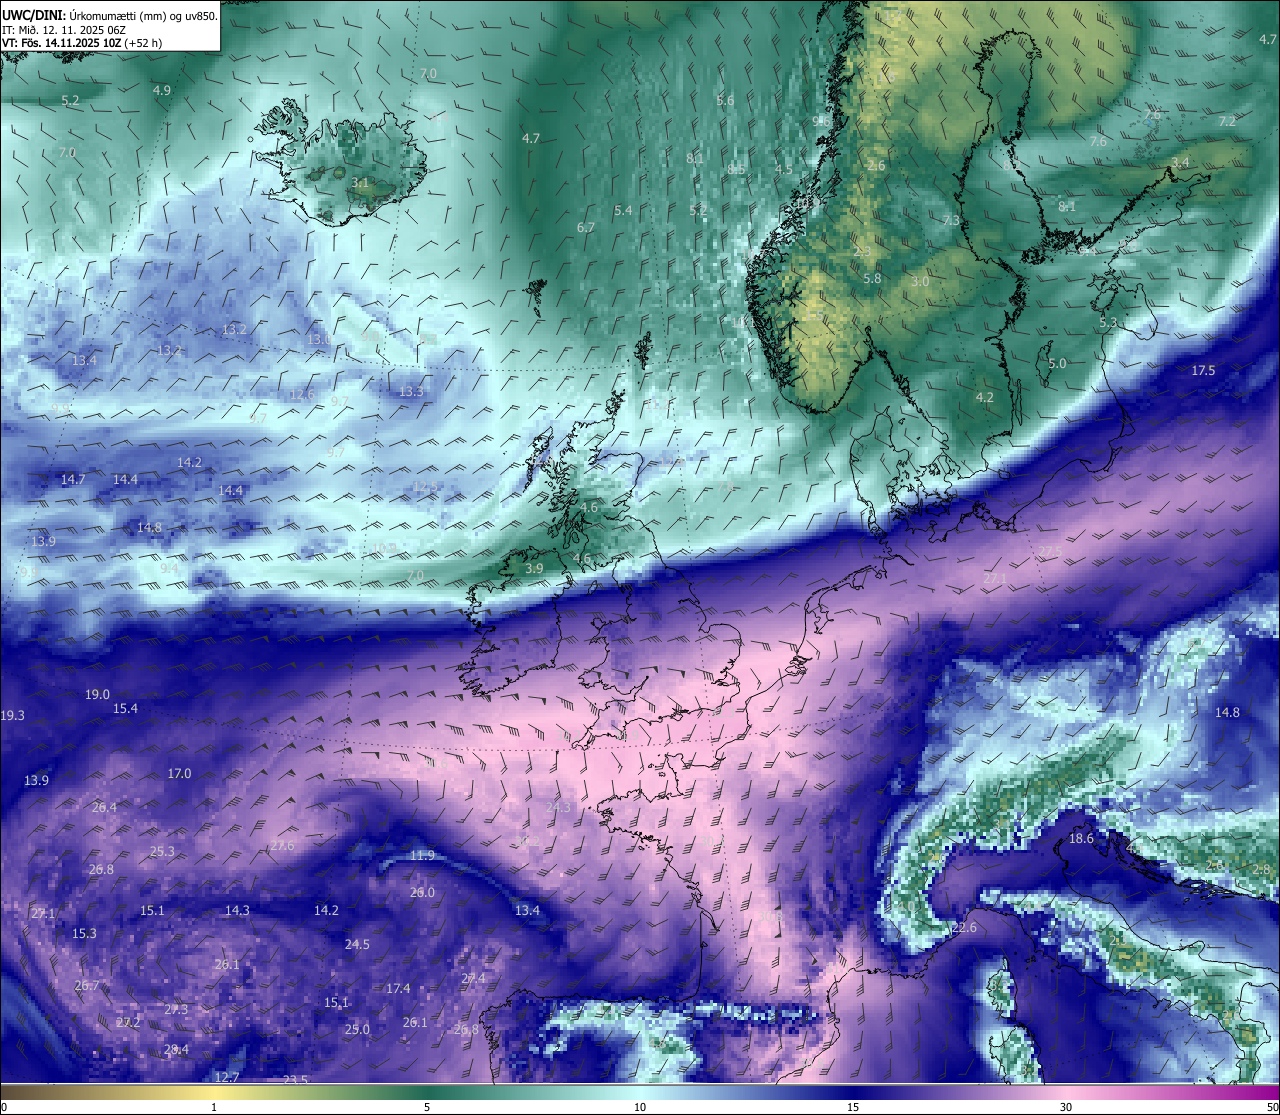Click the 27.4 value on the map

[473, 978]
